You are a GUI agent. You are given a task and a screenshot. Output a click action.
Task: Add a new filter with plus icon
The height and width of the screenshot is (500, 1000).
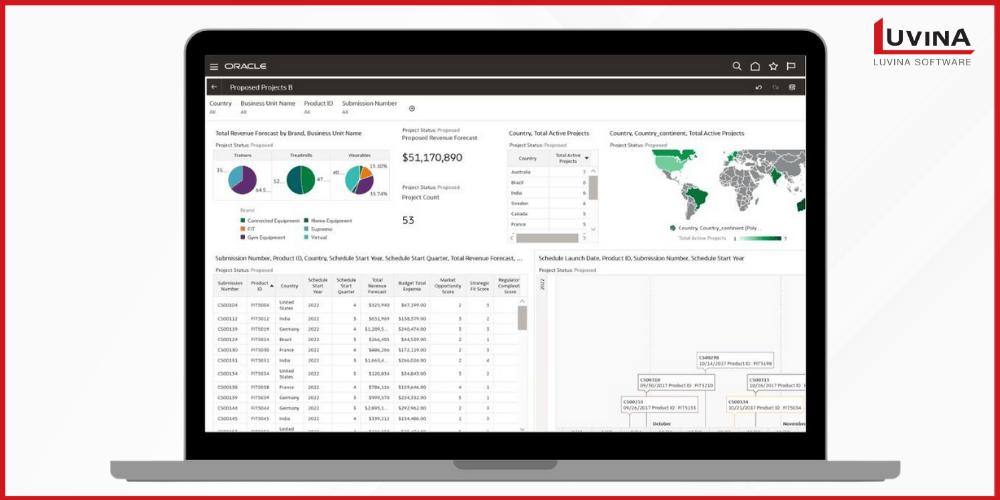[x=411, y=108]
